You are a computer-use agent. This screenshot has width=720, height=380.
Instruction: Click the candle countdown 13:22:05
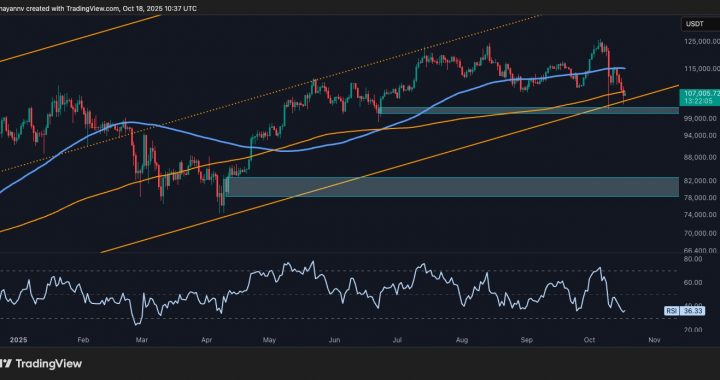click(697, 101)
